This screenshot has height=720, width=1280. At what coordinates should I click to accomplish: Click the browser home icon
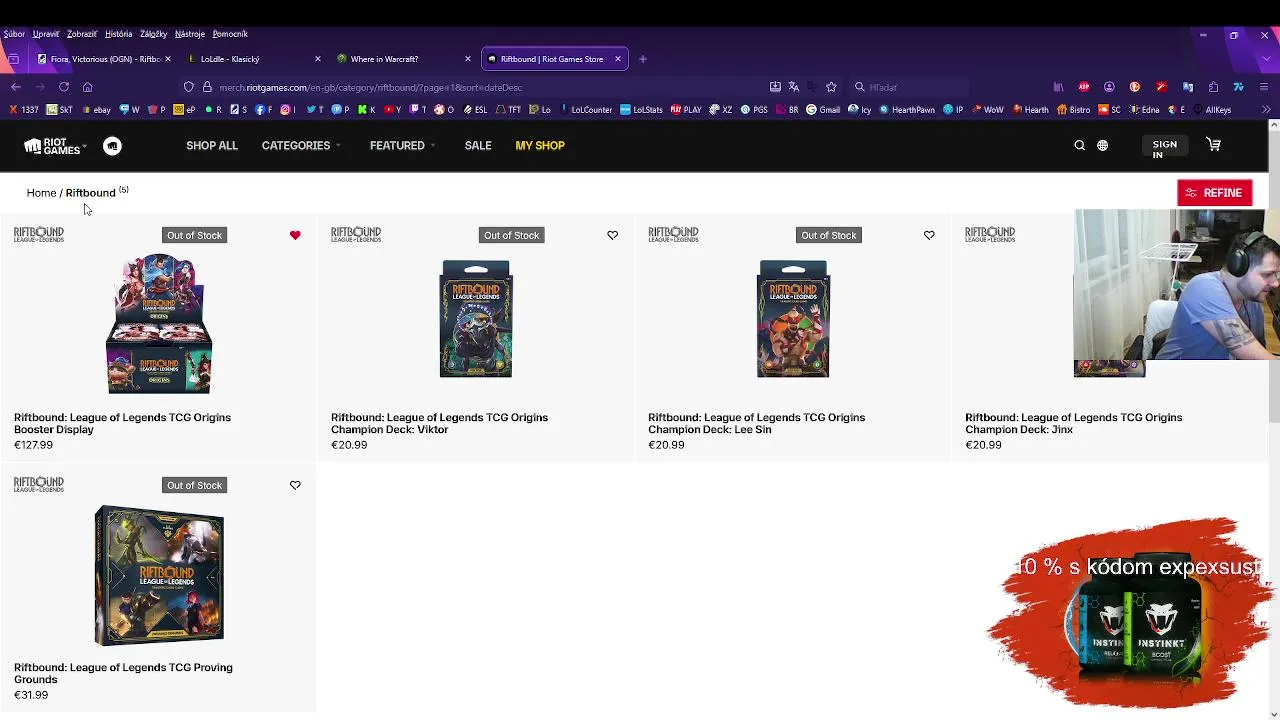tap(88, 87)
